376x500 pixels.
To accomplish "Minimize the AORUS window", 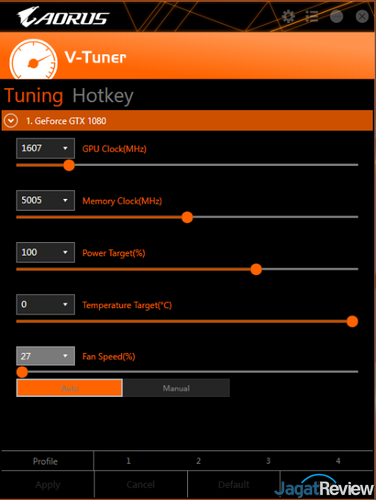I will point(336,16).
